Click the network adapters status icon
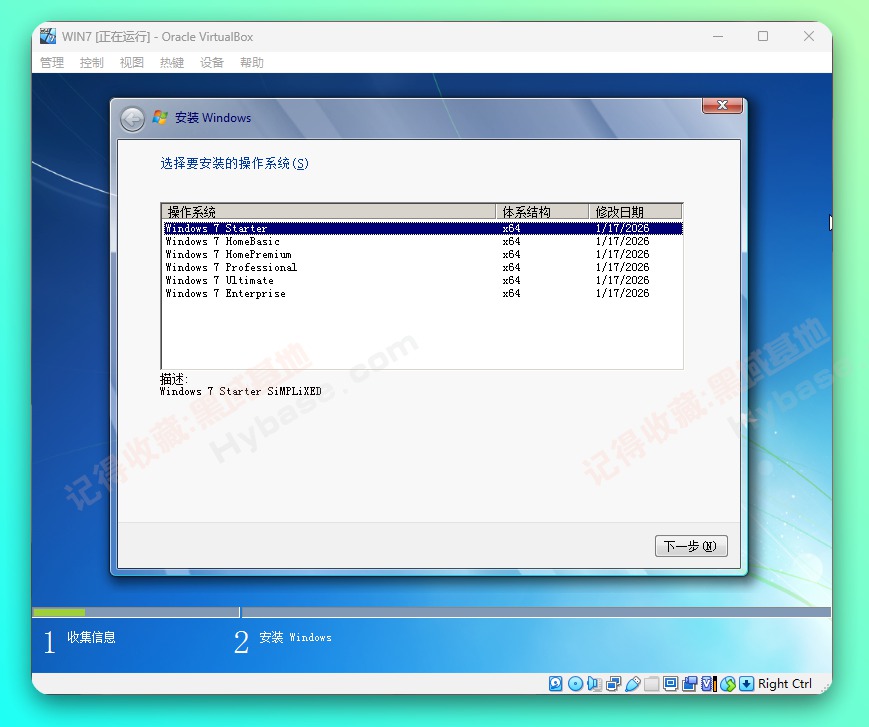This screenshot has width=869, height=727. [x=613, y=683]
